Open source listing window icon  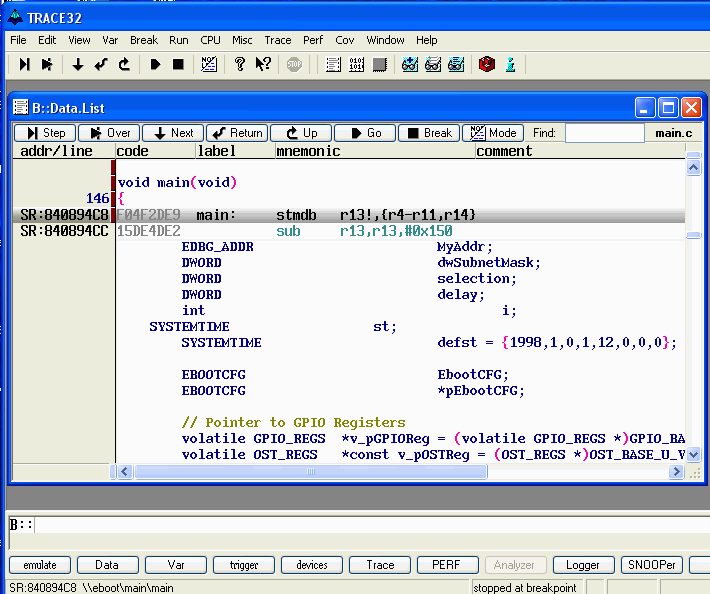pyautogui.click(x=333, y=65)
